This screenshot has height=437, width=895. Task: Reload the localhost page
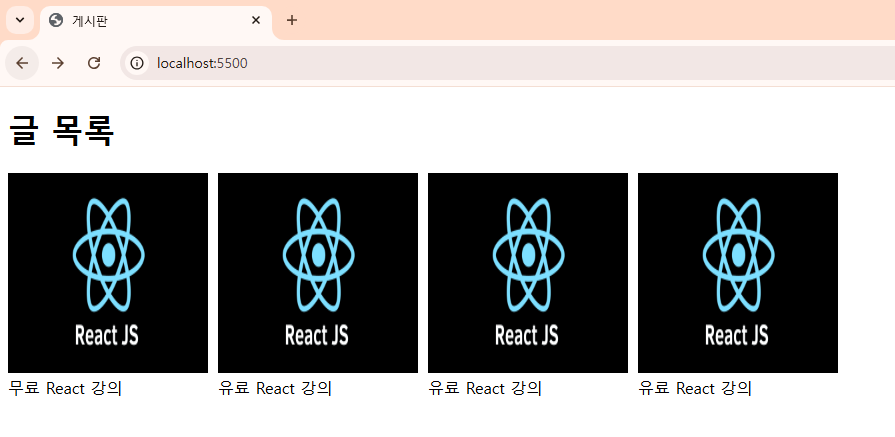click(94, 63)
